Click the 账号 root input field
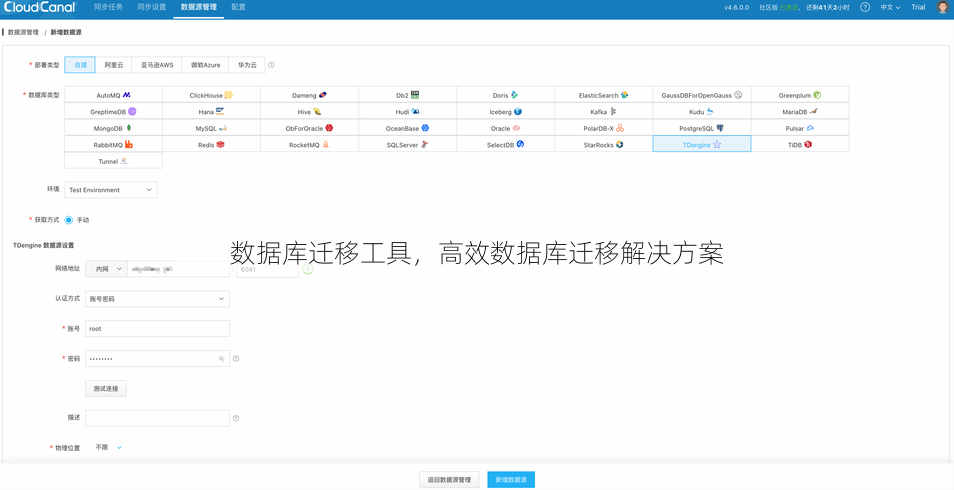 coord(158,329)
